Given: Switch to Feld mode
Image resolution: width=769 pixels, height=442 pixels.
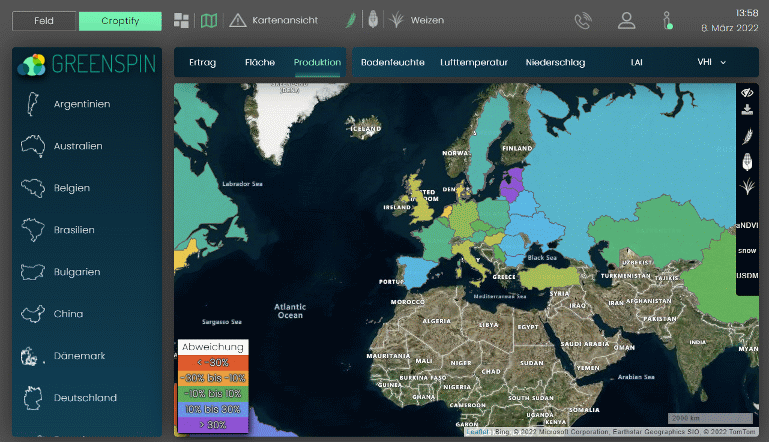Looking at the screenshot, I should click(x=44, y=20).
